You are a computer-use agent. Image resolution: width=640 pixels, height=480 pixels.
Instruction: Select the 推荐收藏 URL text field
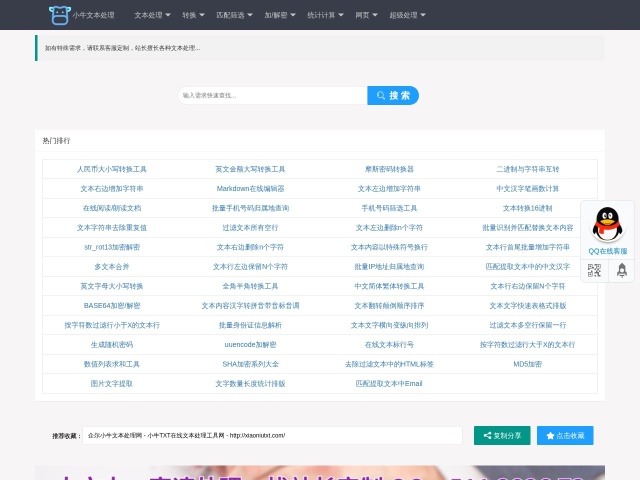(x=272, y=436)
